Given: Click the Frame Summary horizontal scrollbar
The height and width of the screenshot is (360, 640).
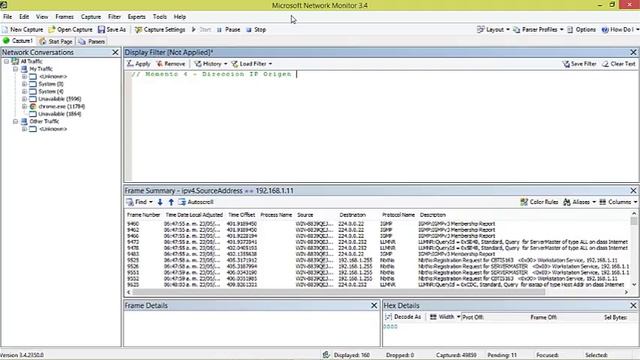Looking at the screenshot, I should (339, 292).
